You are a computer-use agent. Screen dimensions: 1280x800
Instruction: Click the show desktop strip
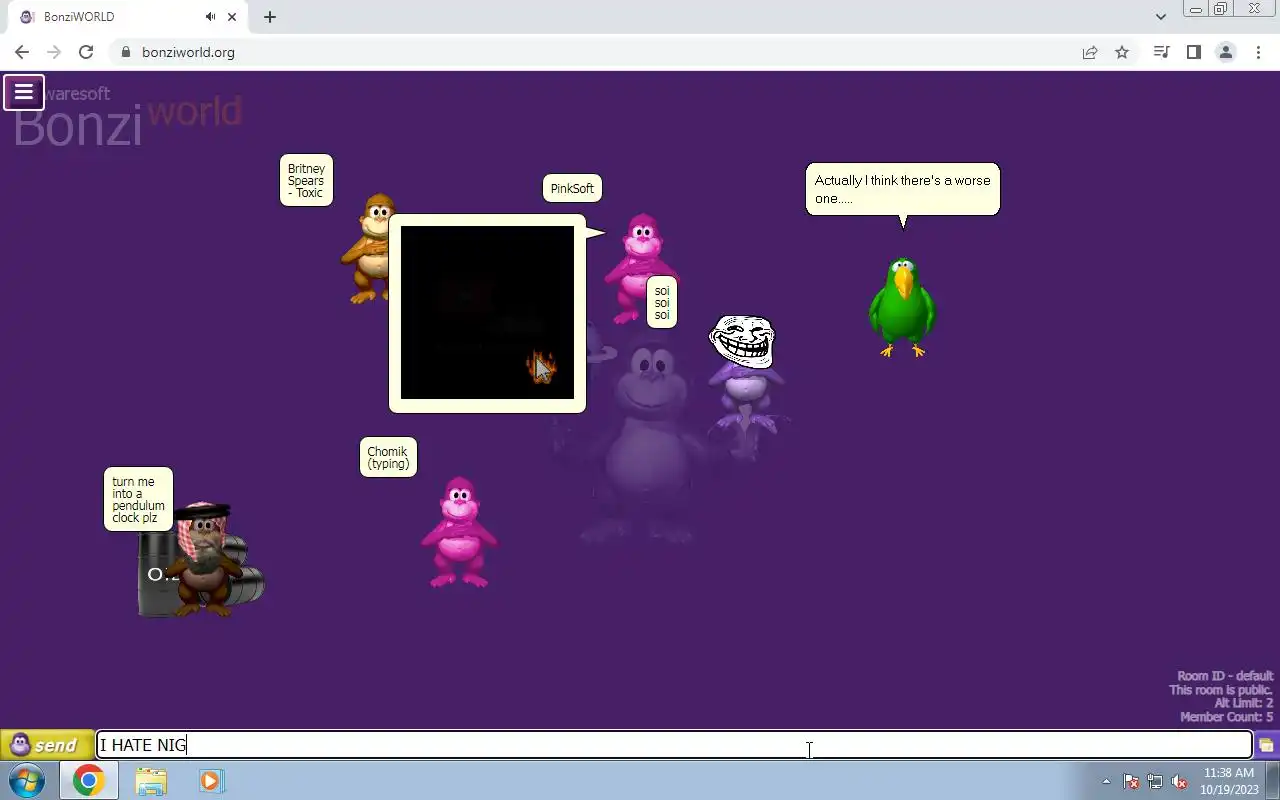[1273, 781]
